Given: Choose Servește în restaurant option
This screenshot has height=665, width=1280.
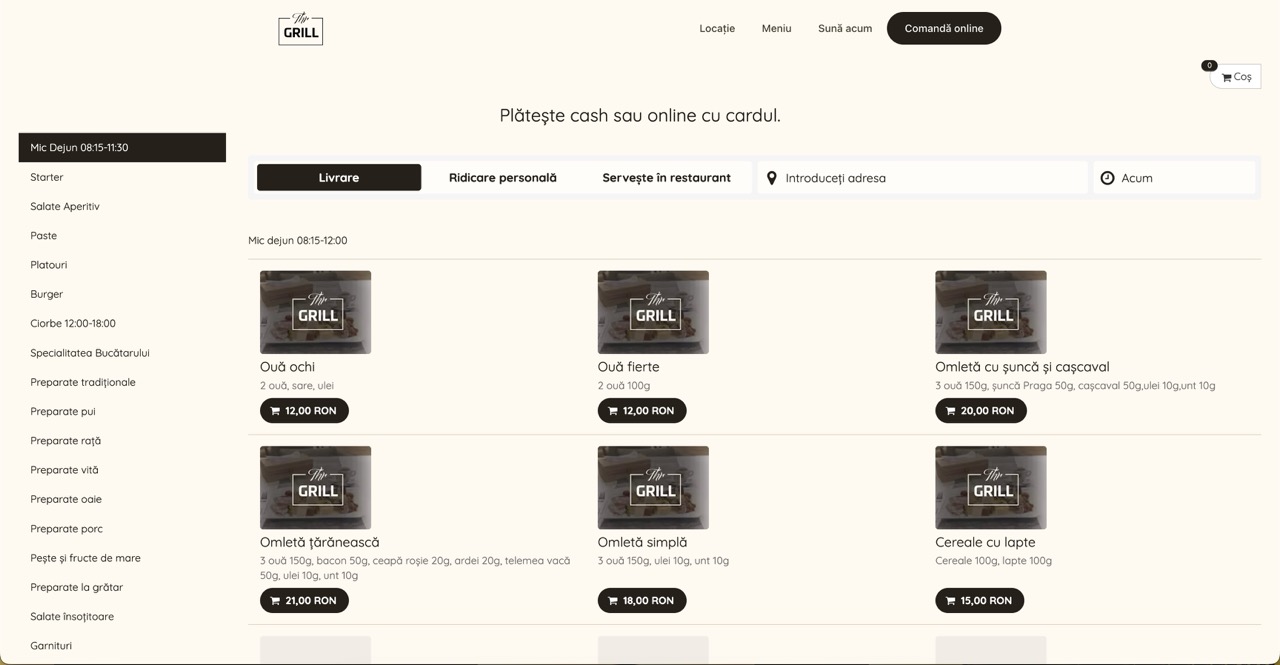Looking at the screenshot, I should (666, 178).
